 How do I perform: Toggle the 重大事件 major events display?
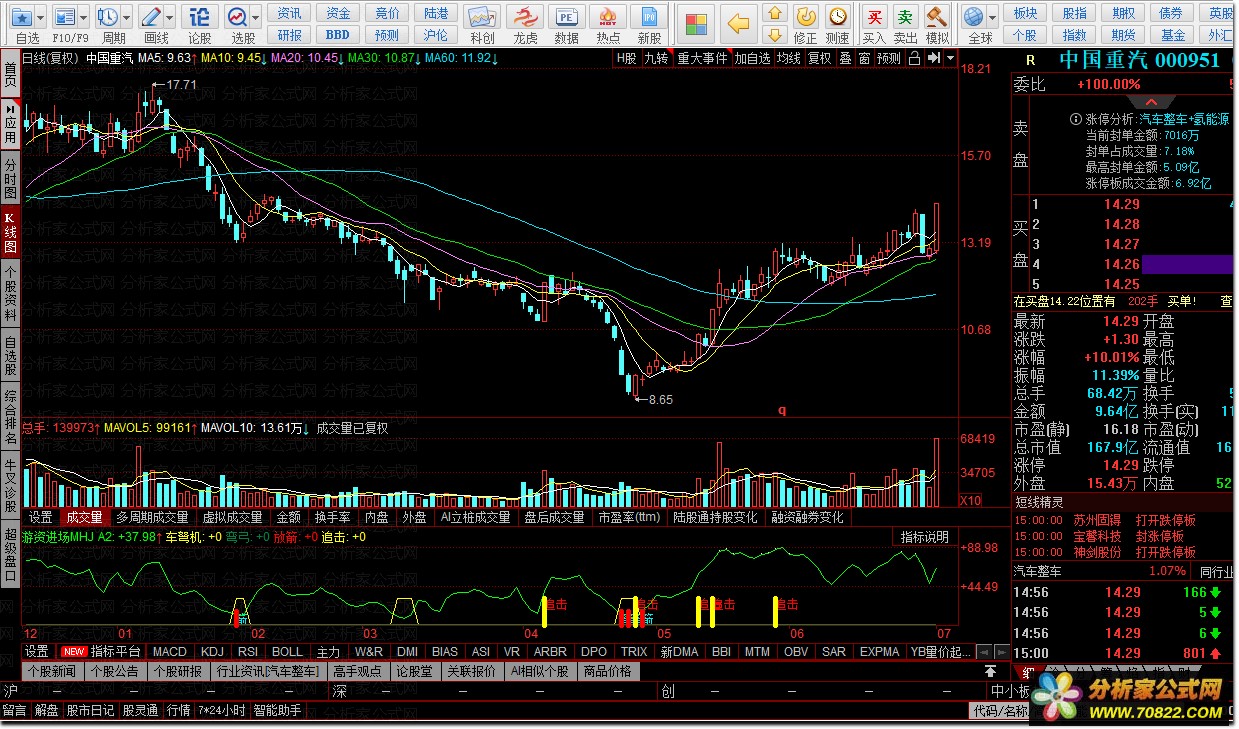pos(702,58)
